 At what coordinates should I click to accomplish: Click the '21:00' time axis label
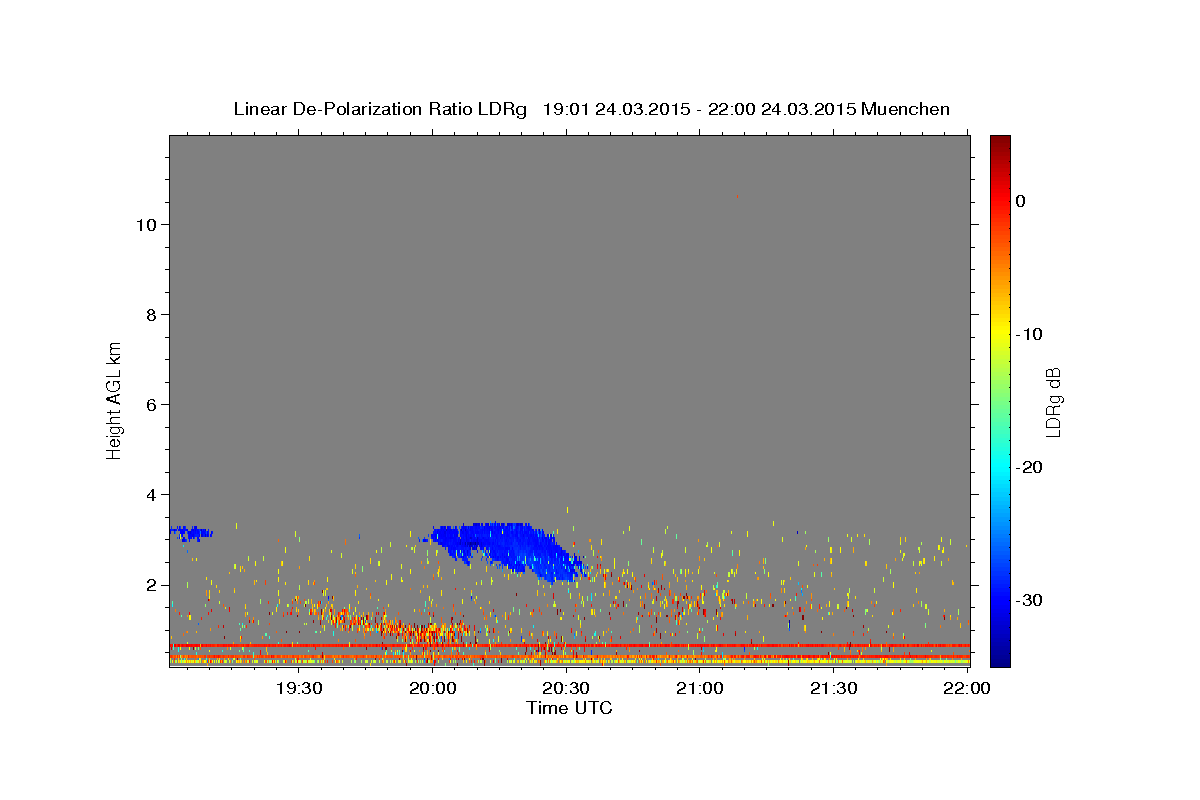[x=700, y=688]
